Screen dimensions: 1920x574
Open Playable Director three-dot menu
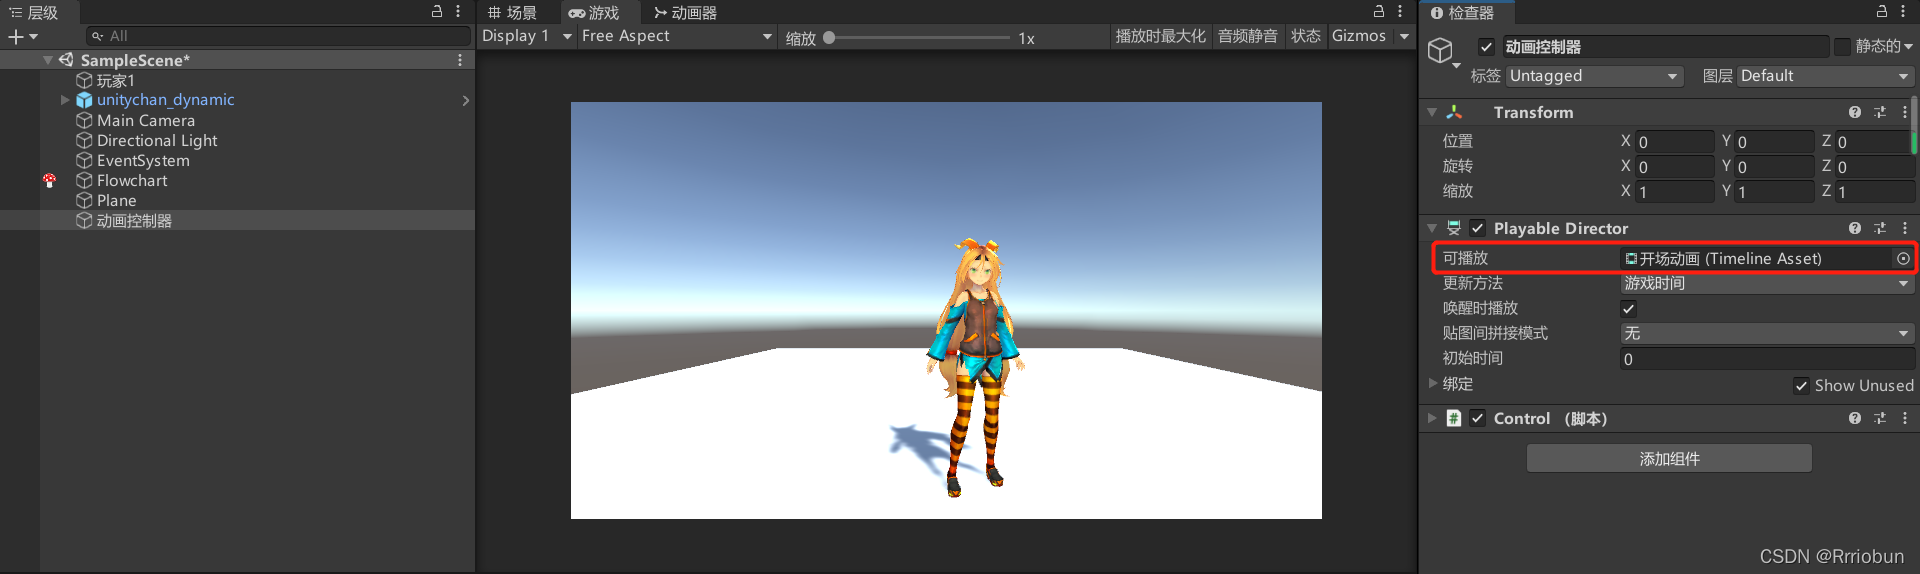click(x=1904, y=228)
